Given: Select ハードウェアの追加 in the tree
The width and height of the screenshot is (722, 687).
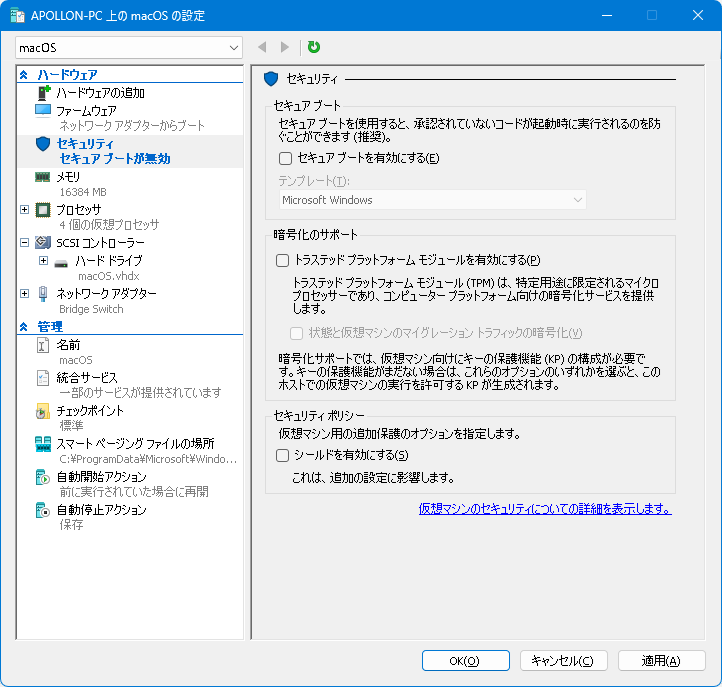Looking at the screenshot, I should [x=100, y=93].
